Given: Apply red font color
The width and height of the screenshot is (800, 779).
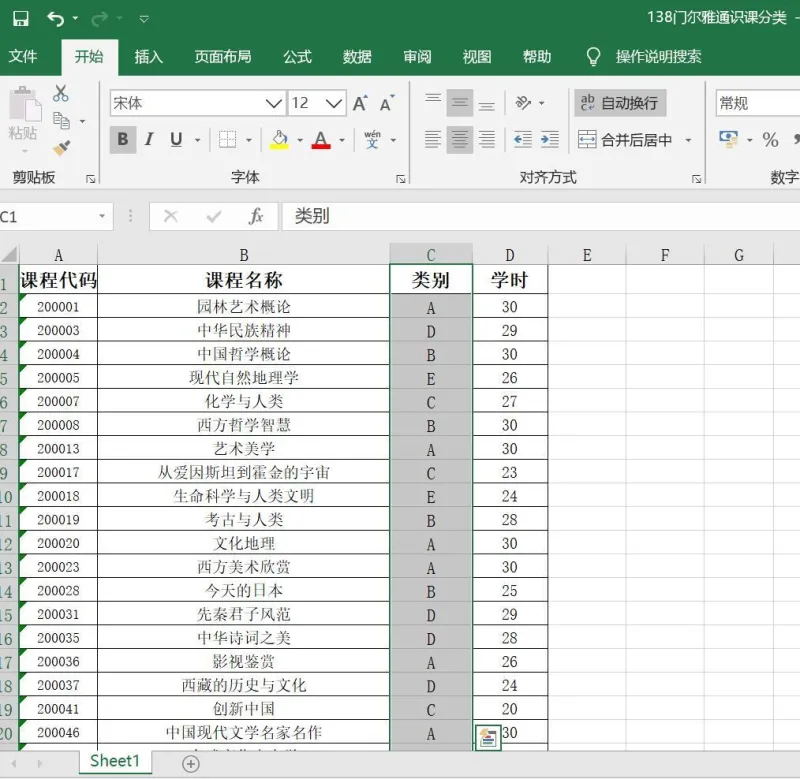Looking at the screenshot, I should 321,139.
